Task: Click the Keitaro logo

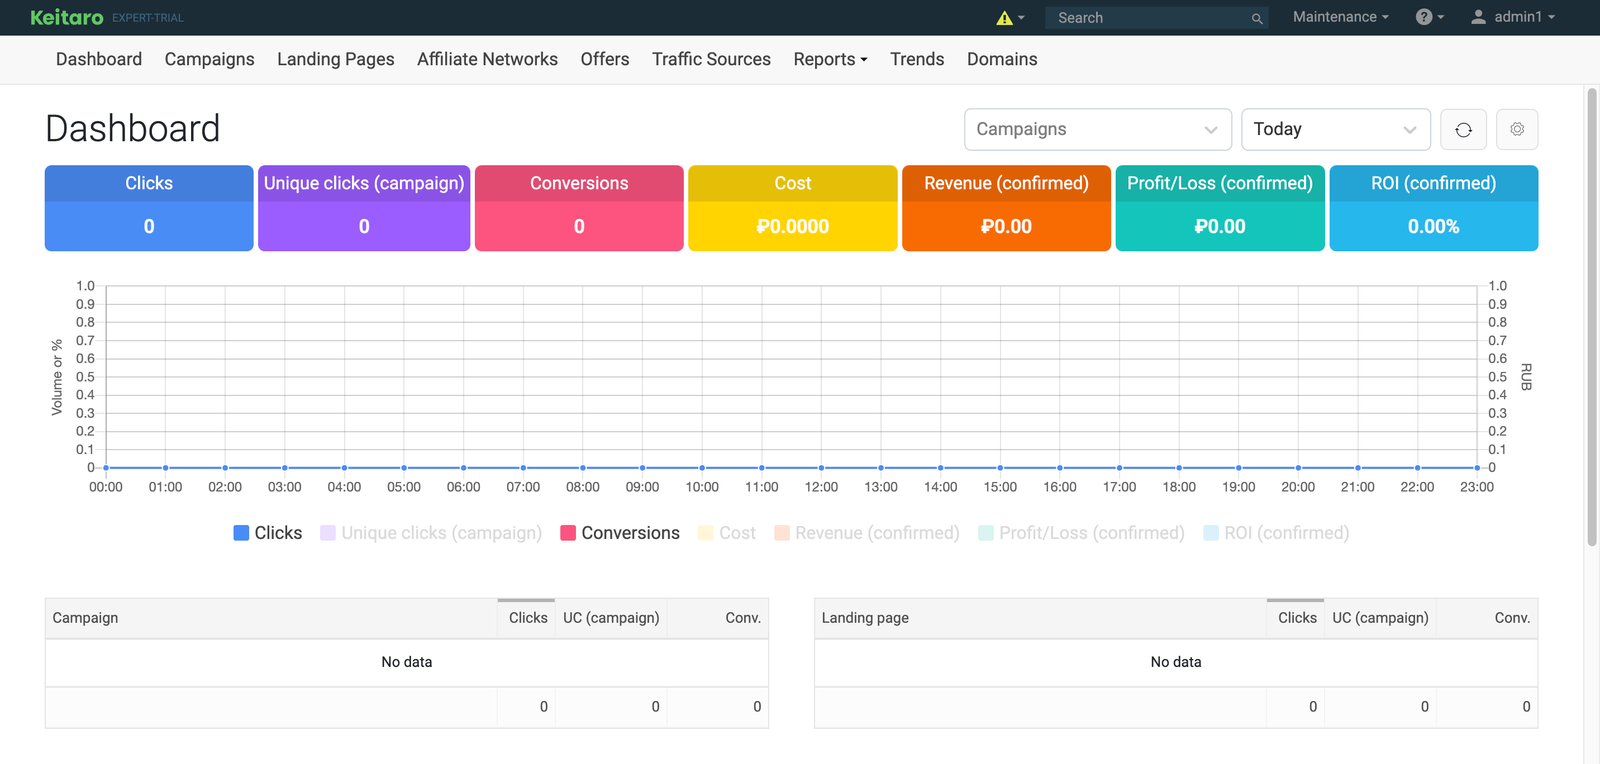Action: 67,17
